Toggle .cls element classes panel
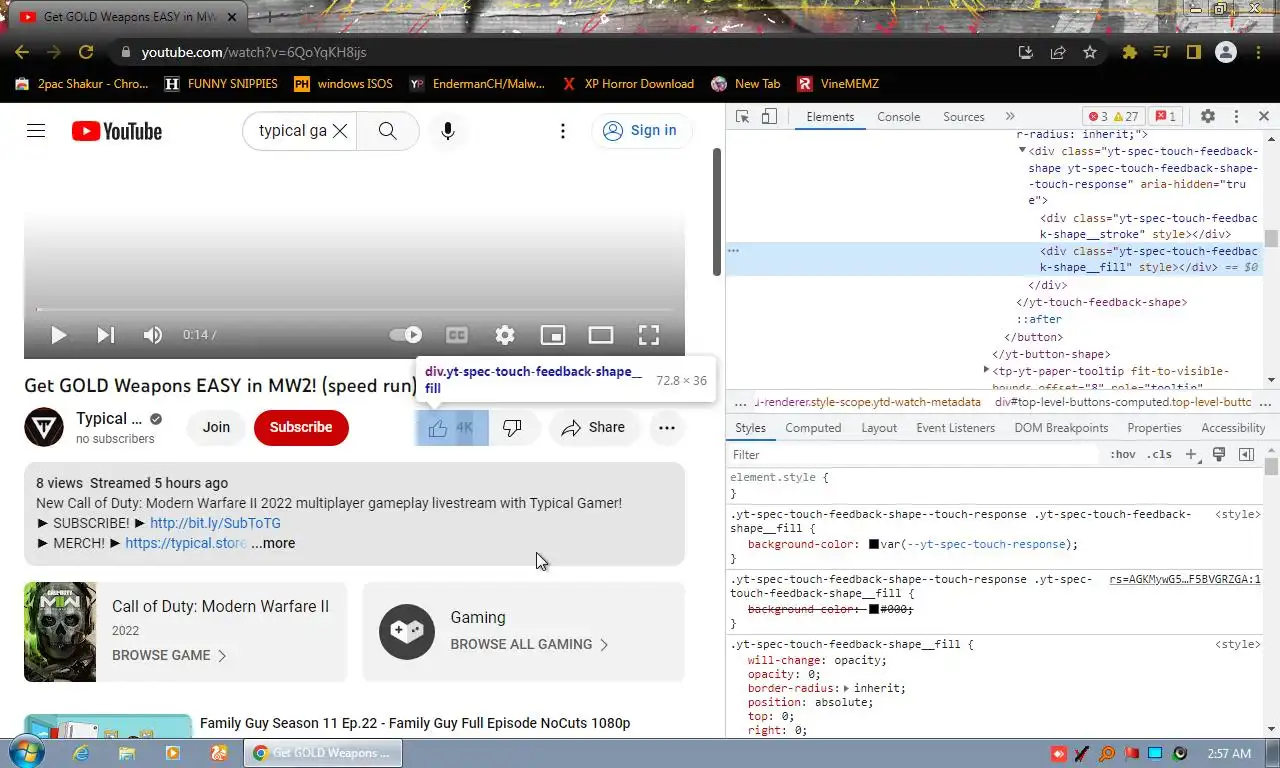 tap(1159, 455)
